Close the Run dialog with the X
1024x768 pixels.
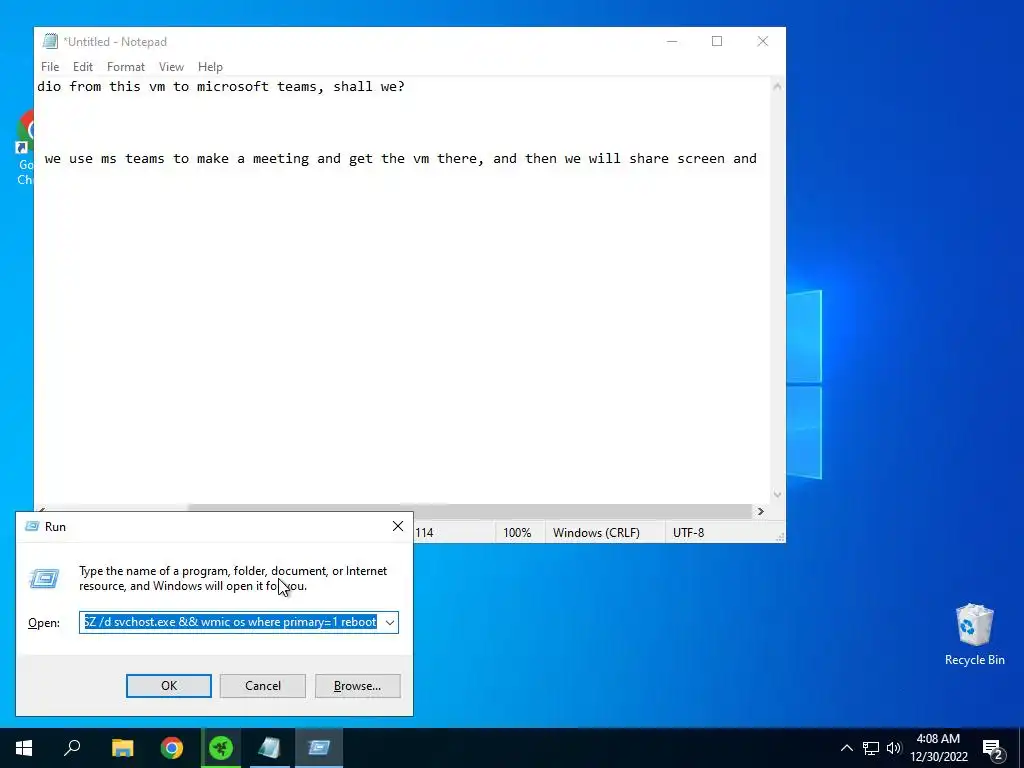tap(398, 526)
